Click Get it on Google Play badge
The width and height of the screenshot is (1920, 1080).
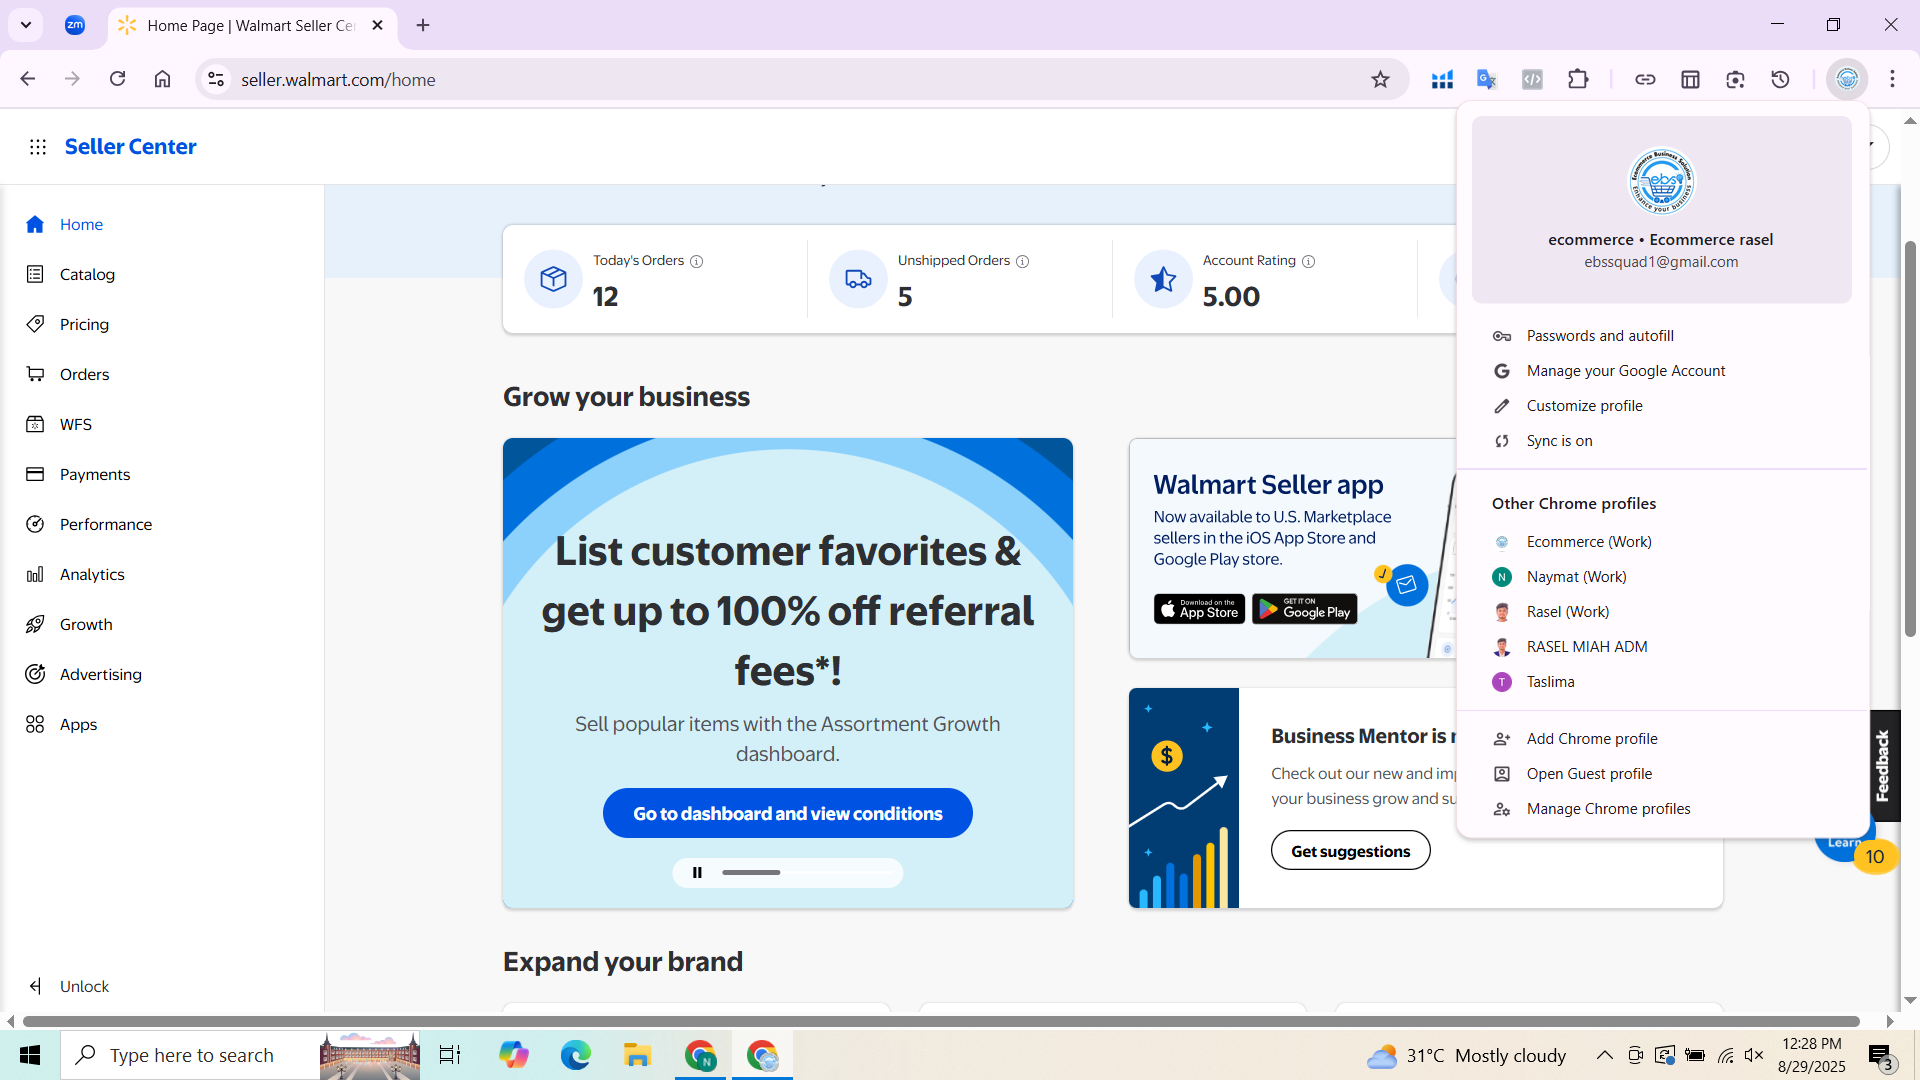(x=1304, y=609)
